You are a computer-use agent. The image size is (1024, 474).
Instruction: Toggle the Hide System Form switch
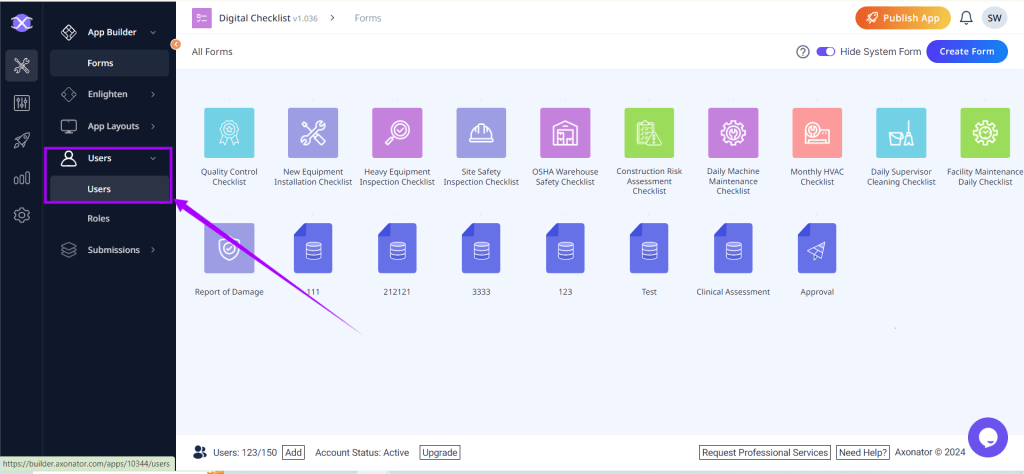point(826,52)
